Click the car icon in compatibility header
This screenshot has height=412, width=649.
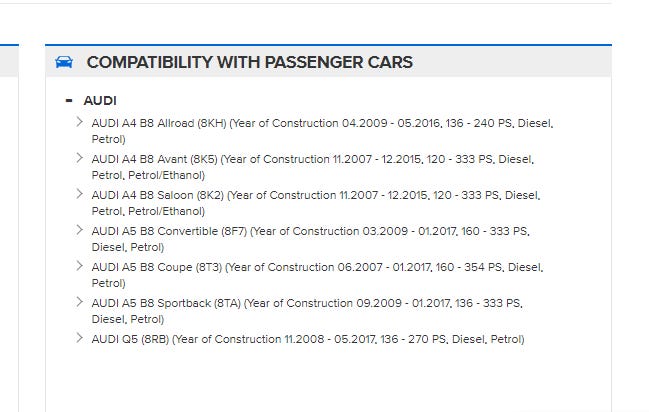(x=65, y=62)
